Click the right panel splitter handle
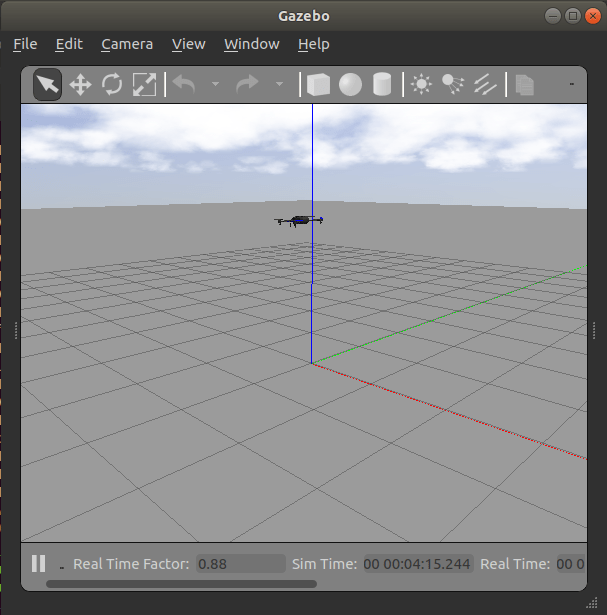Viewport: 607px width, 615px height. 594,330
